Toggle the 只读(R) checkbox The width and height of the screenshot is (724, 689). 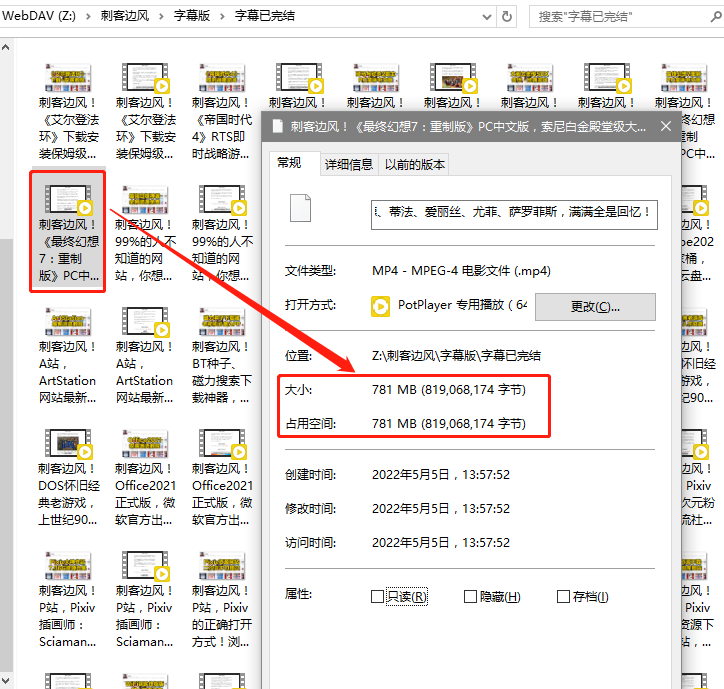click(377, 597)
